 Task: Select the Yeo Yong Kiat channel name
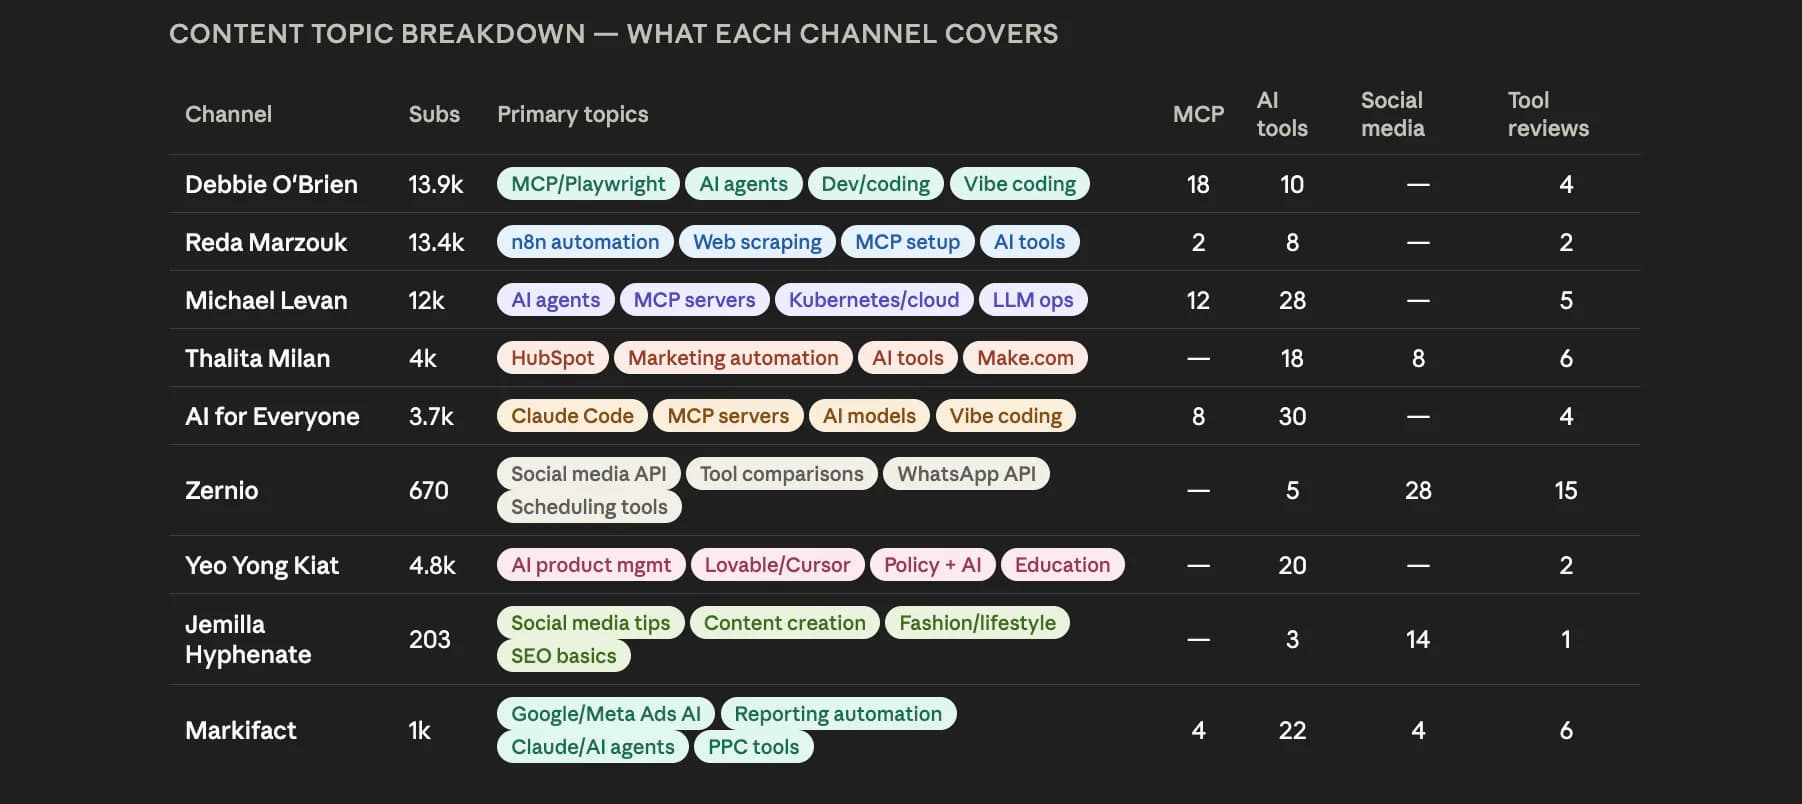262,565
